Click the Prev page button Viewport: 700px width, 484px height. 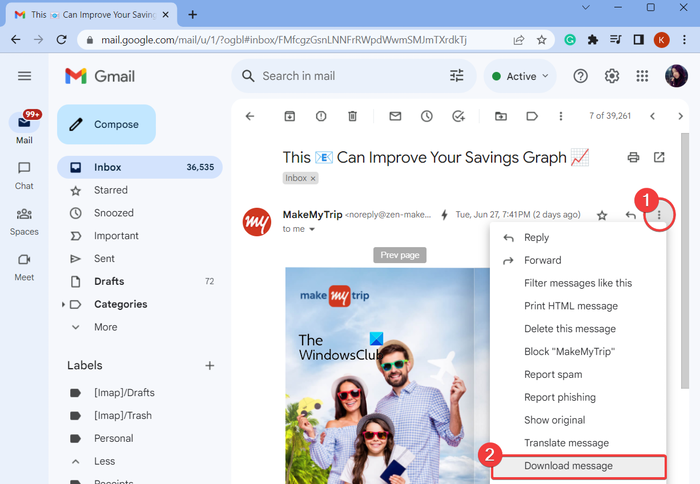coord(400,255)
